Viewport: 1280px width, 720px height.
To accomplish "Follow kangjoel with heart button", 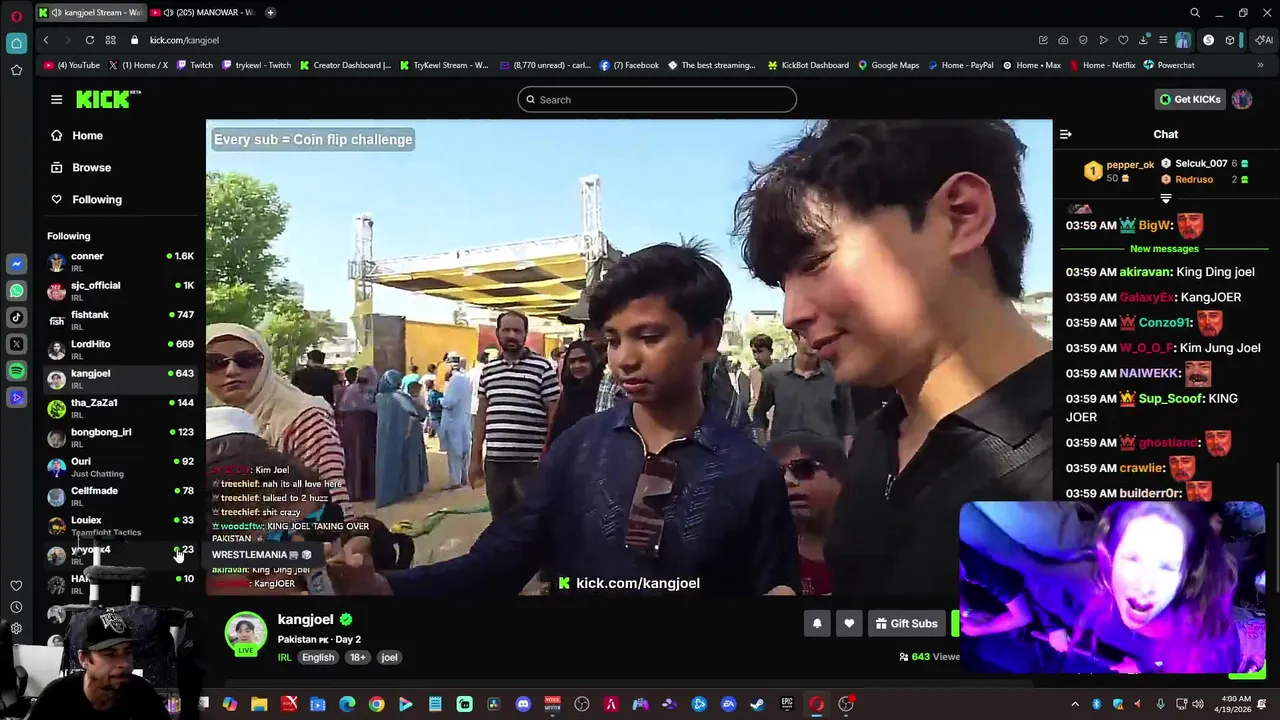I will (849, 623).
